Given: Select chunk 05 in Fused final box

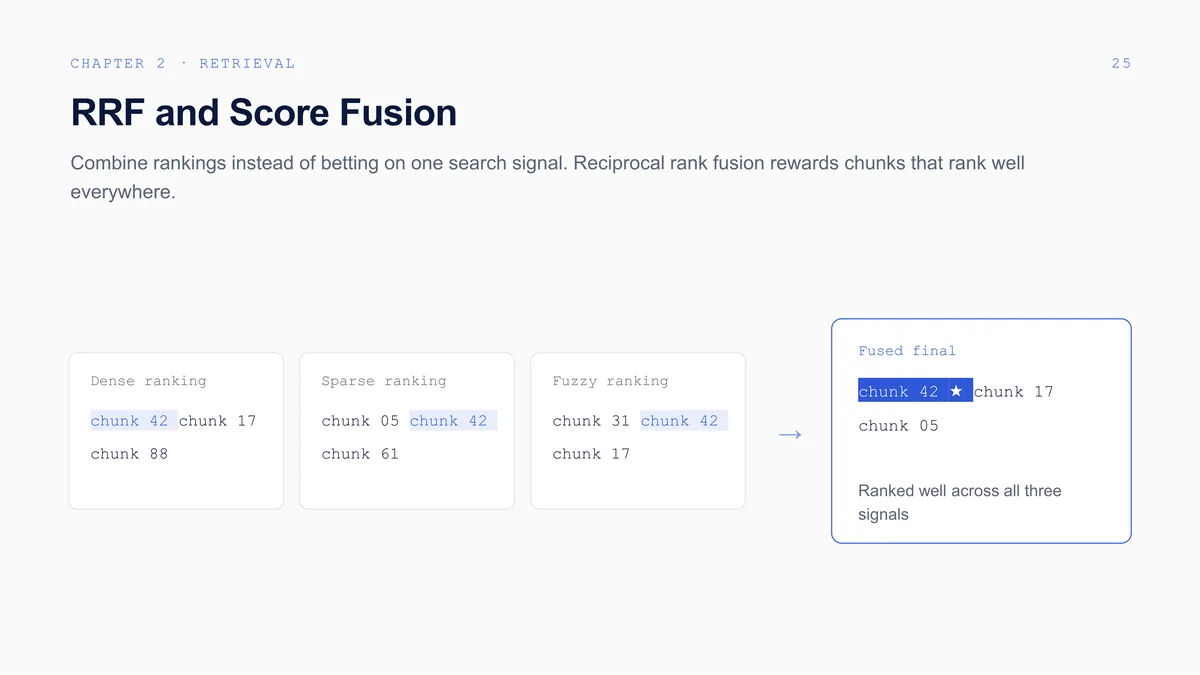Looking at the screenshot, I should (x=898, y=426).
